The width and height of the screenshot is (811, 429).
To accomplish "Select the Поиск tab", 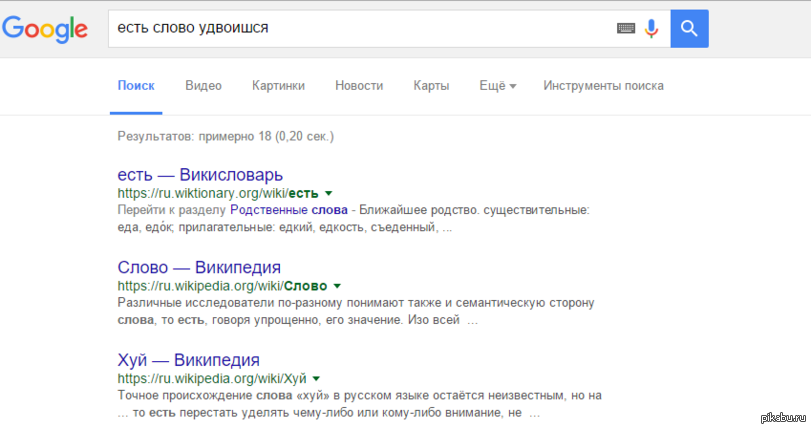I will 136,86.
